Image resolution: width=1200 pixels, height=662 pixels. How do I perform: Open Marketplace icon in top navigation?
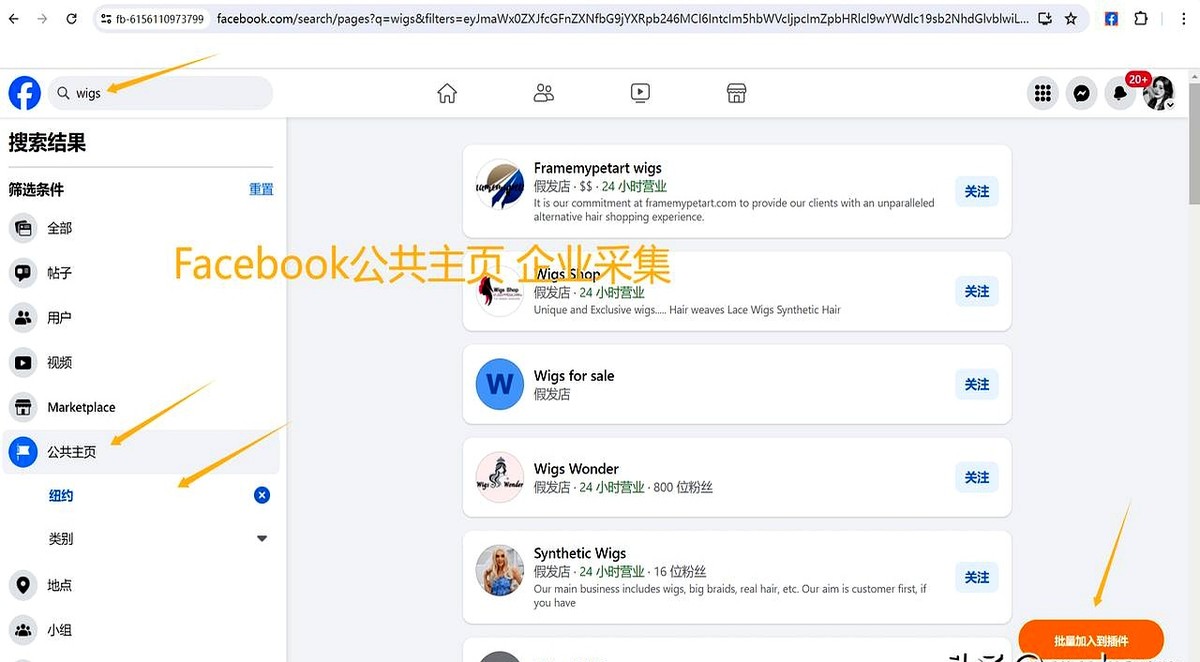[x=736, y=93]
